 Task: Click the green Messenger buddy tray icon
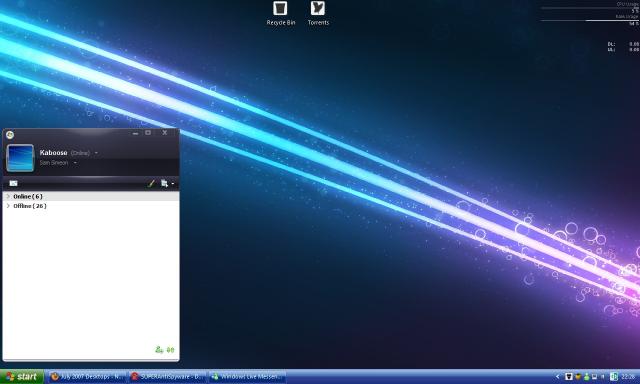click(587, 377)
